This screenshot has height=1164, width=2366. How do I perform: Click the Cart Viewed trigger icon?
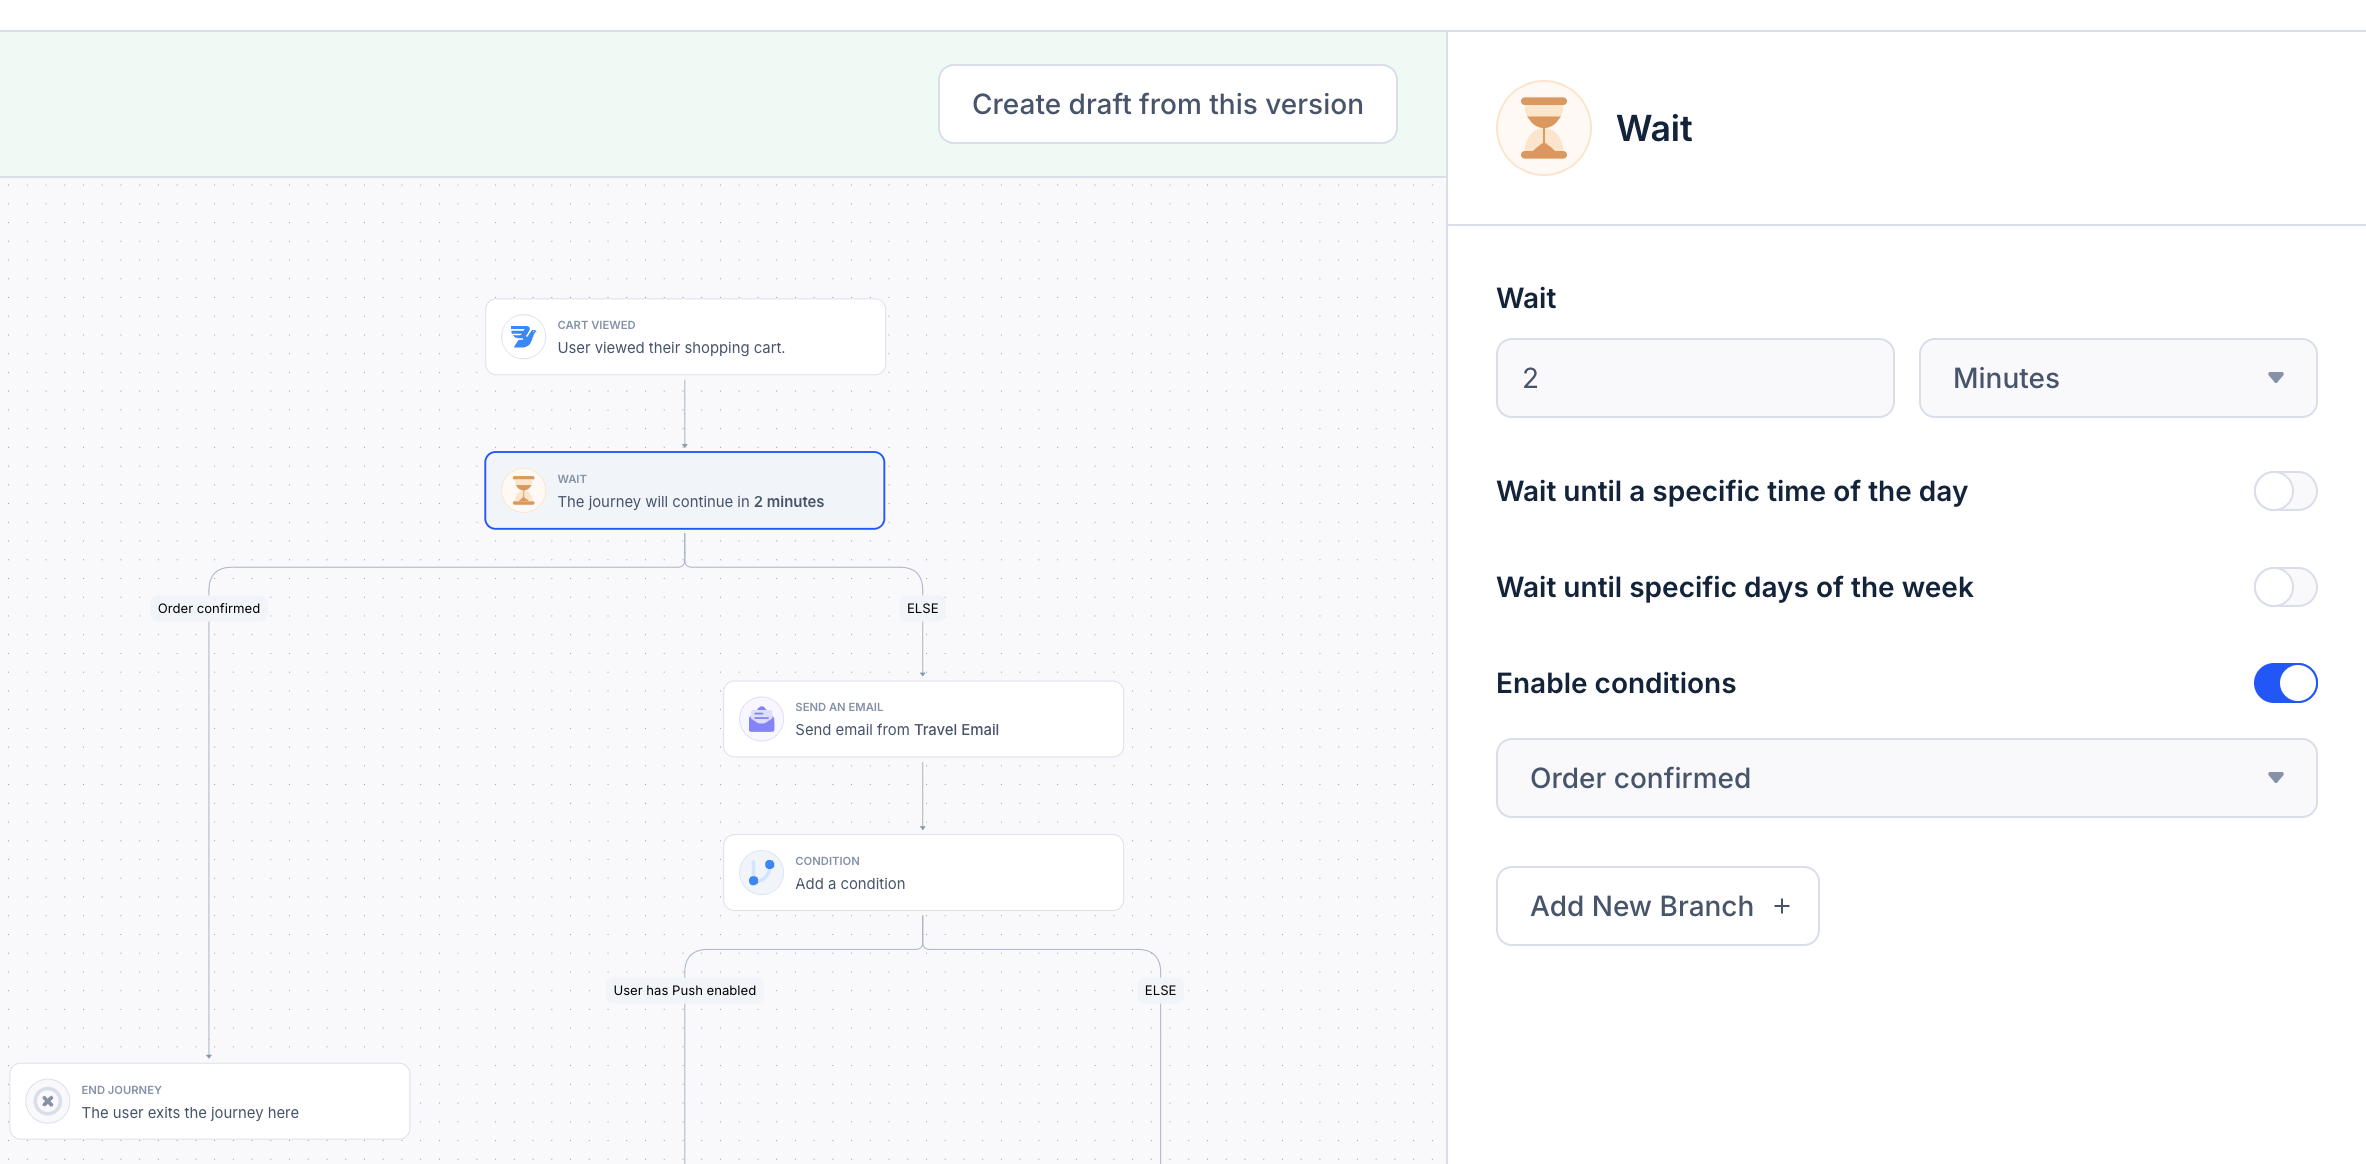pos(523,337)
